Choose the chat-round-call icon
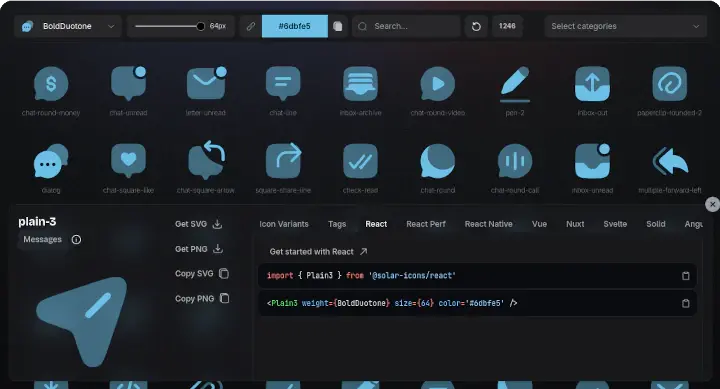The width and height of the screenshot is (720, 389). 515,161
